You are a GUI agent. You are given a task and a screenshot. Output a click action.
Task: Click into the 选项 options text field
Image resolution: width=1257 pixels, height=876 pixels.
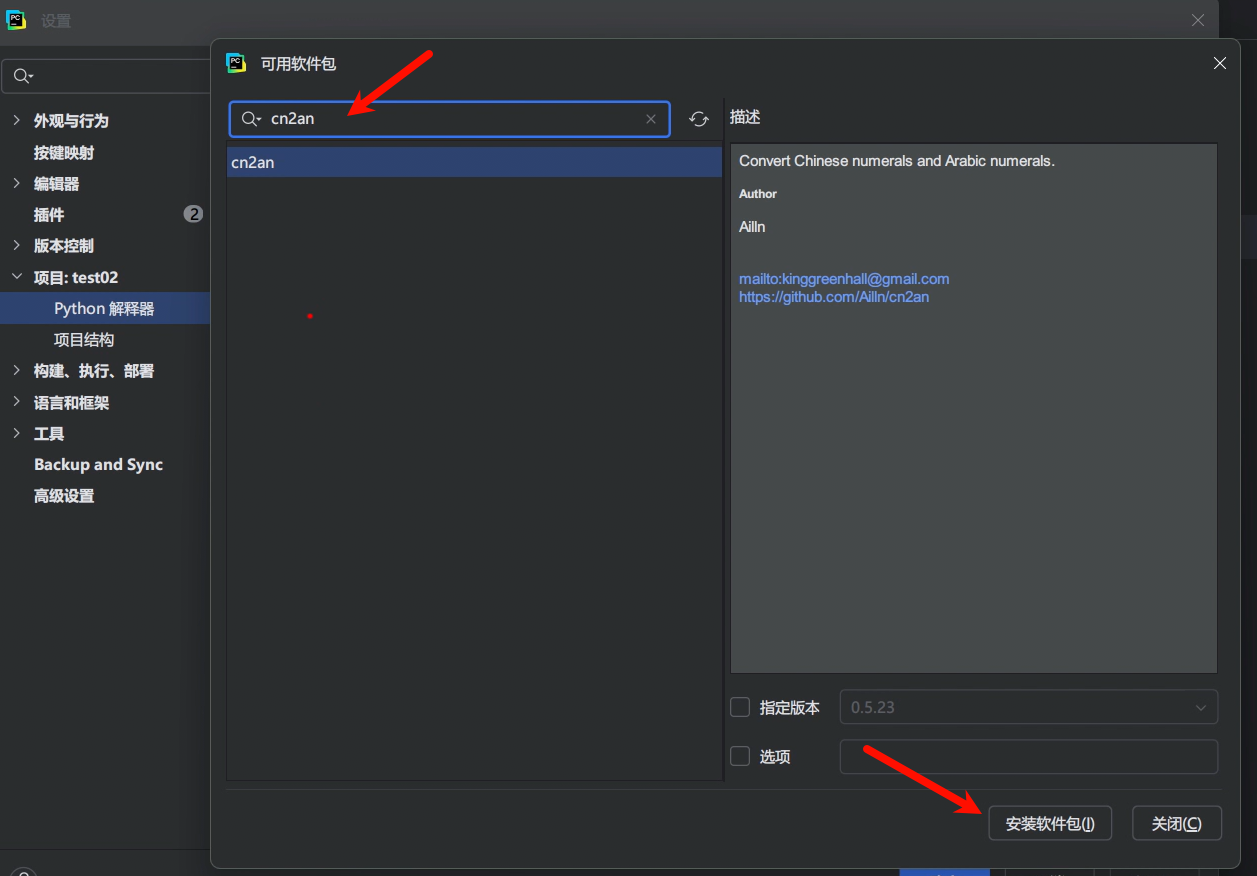[x=1029, y=757]
